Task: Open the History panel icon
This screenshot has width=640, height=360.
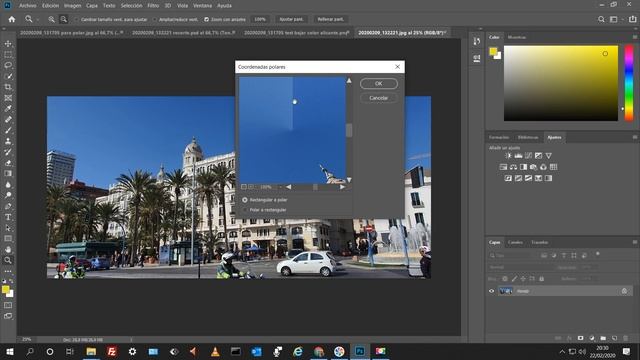Action: (476, 41)
